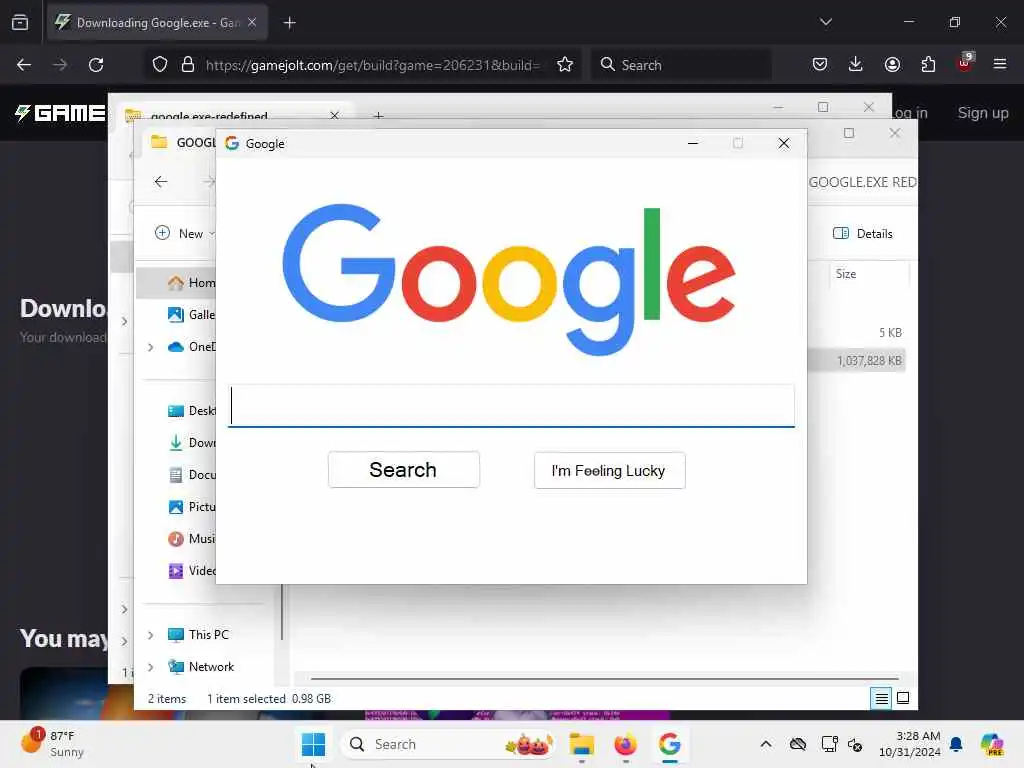1024x768 pixels.
Task: Select Google app icon in taskbar
Action: (x=669, y=744)
